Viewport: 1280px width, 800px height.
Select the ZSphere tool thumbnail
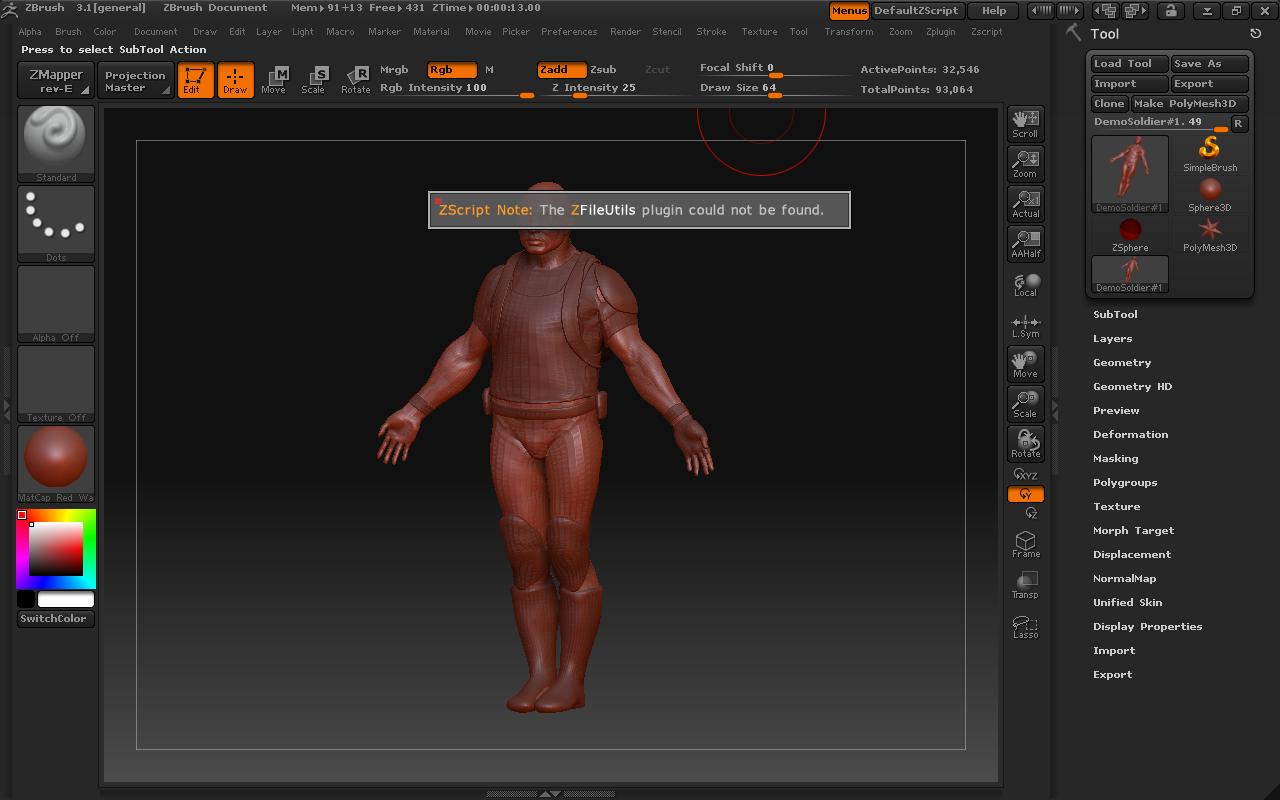tap(1130, 234)
